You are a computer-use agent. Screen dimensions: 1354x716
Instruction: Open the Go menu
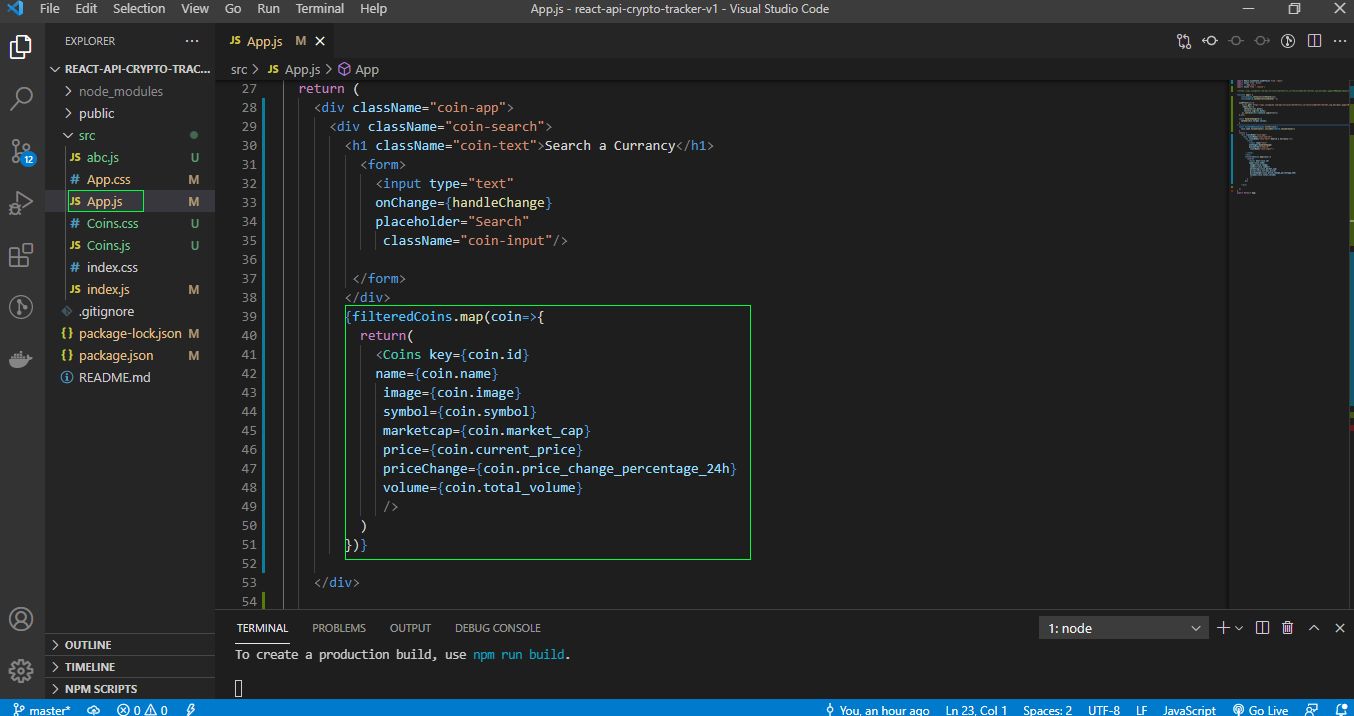pyautogui.click(x=233, y=9)
